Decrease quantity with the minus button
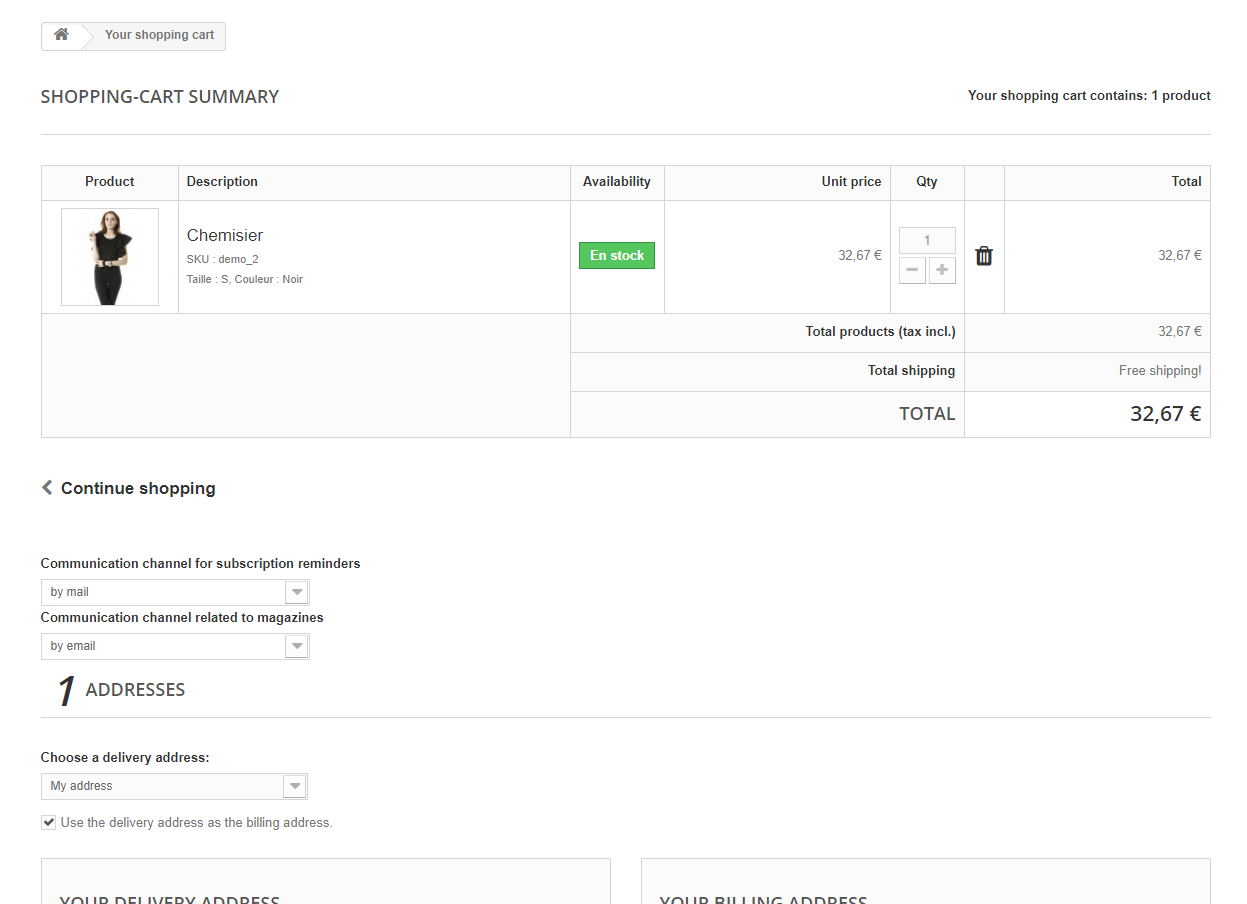This screenshot has height=904, width=1247. click(x=912, y=270)
